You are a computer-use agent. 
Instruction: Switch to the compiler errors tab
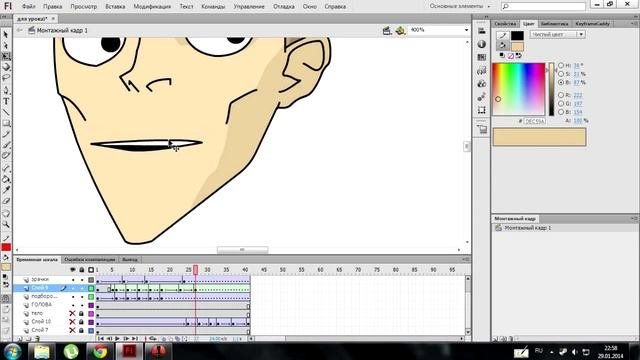click(x=90, y=260)
